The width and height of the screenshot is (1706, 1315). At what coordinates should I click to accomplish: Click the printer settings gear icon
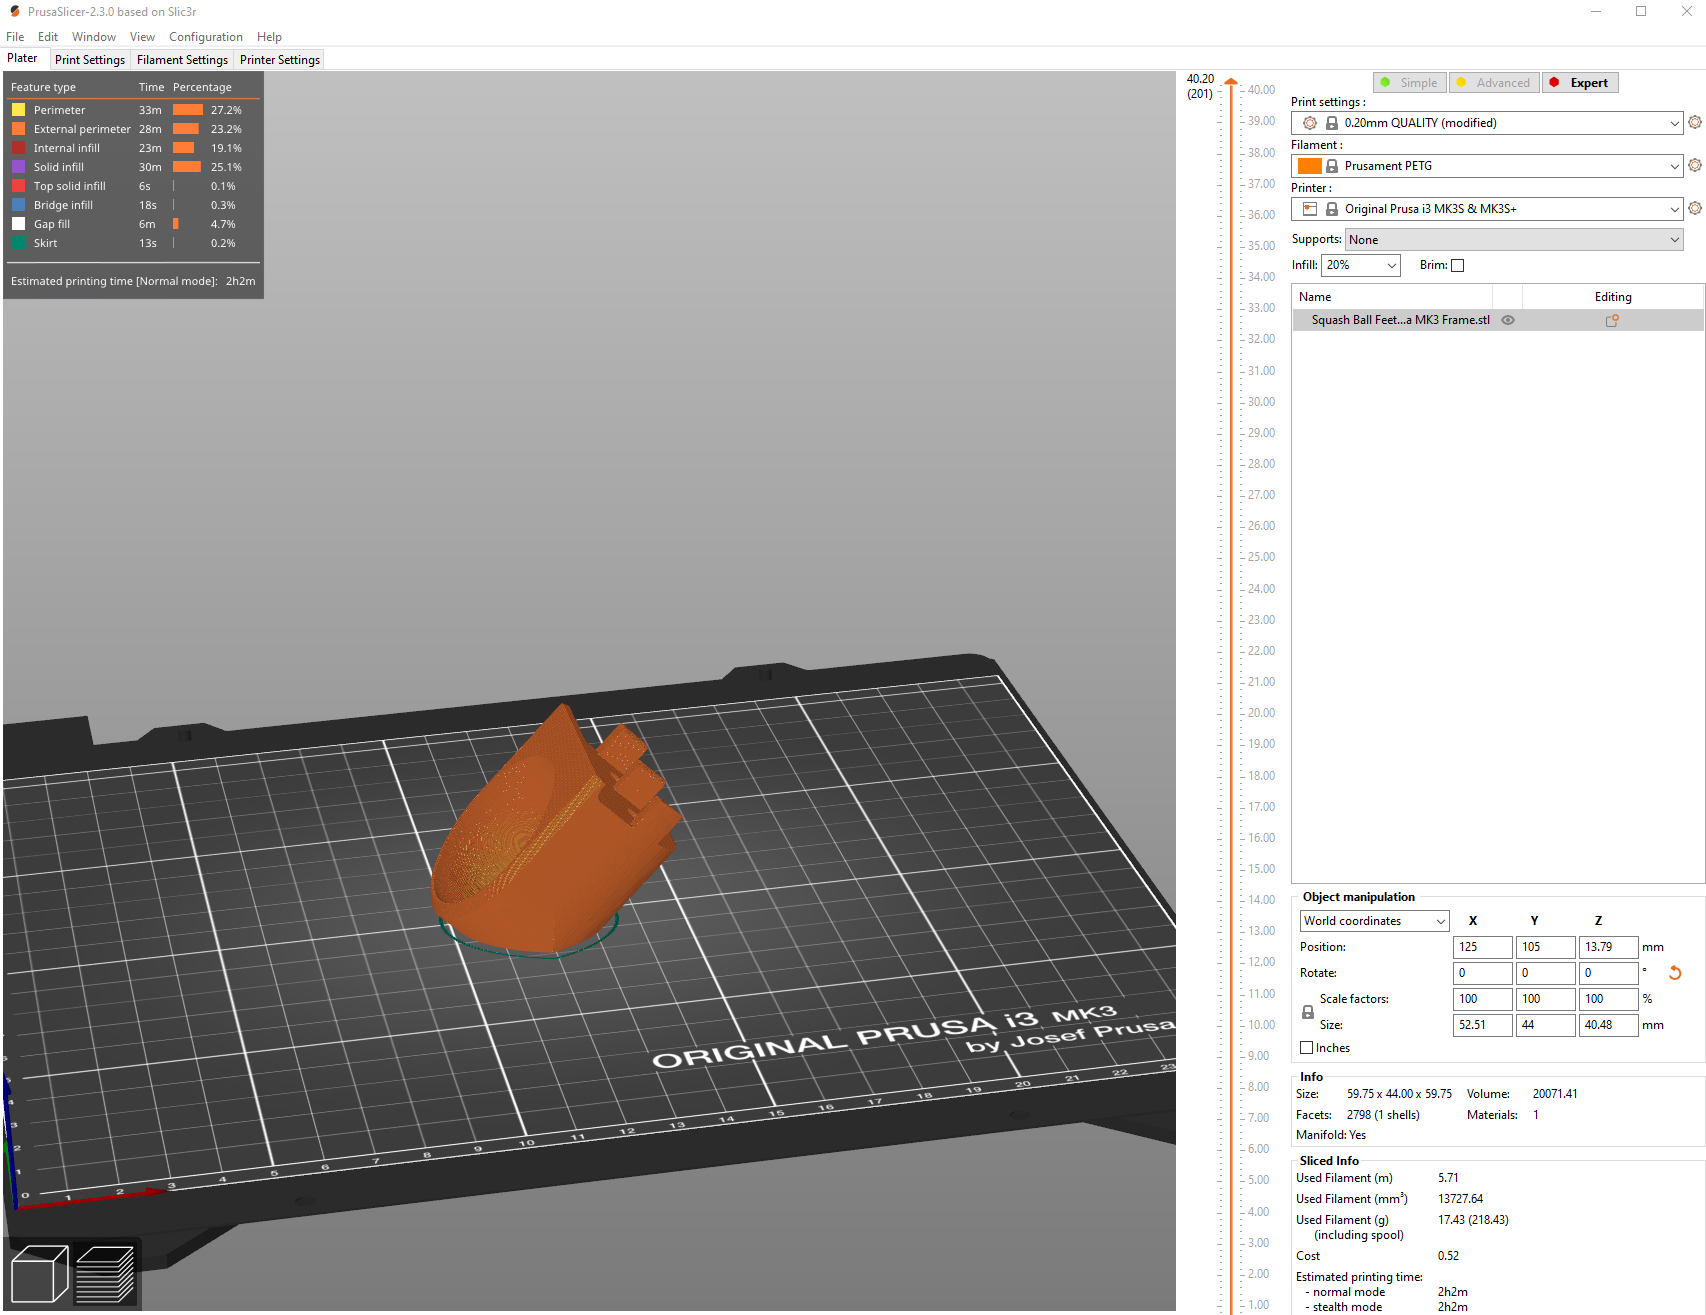click(x=1694, y=208)
